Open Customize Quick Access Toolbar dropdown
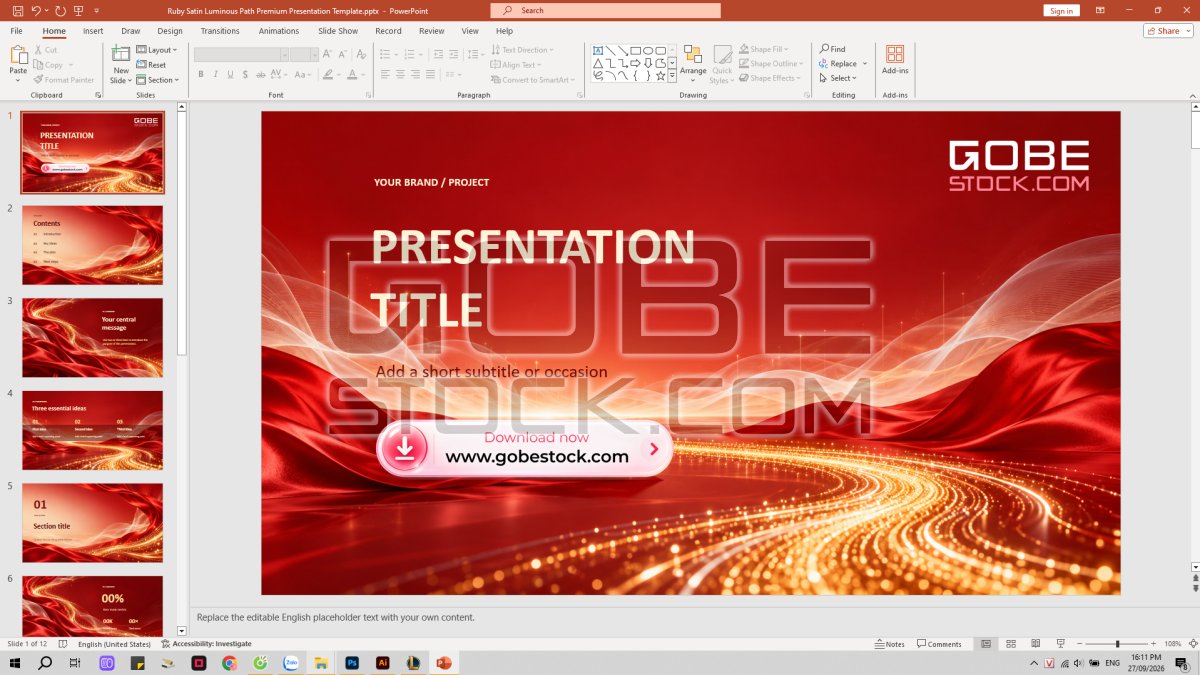1200x675 pixels. [97, 10]
